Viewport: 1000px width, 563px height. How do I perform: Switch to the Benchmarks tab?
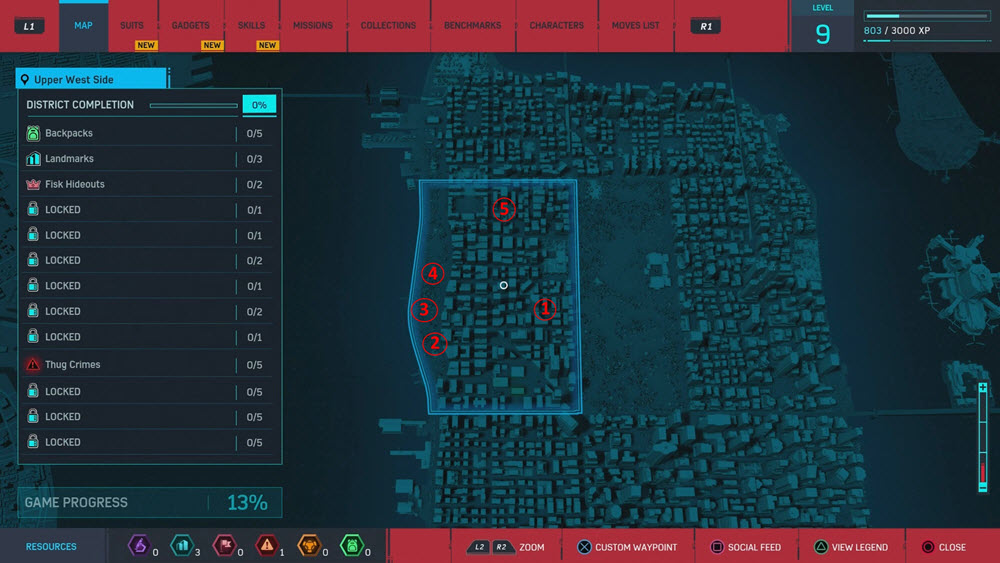click(473, 26)
